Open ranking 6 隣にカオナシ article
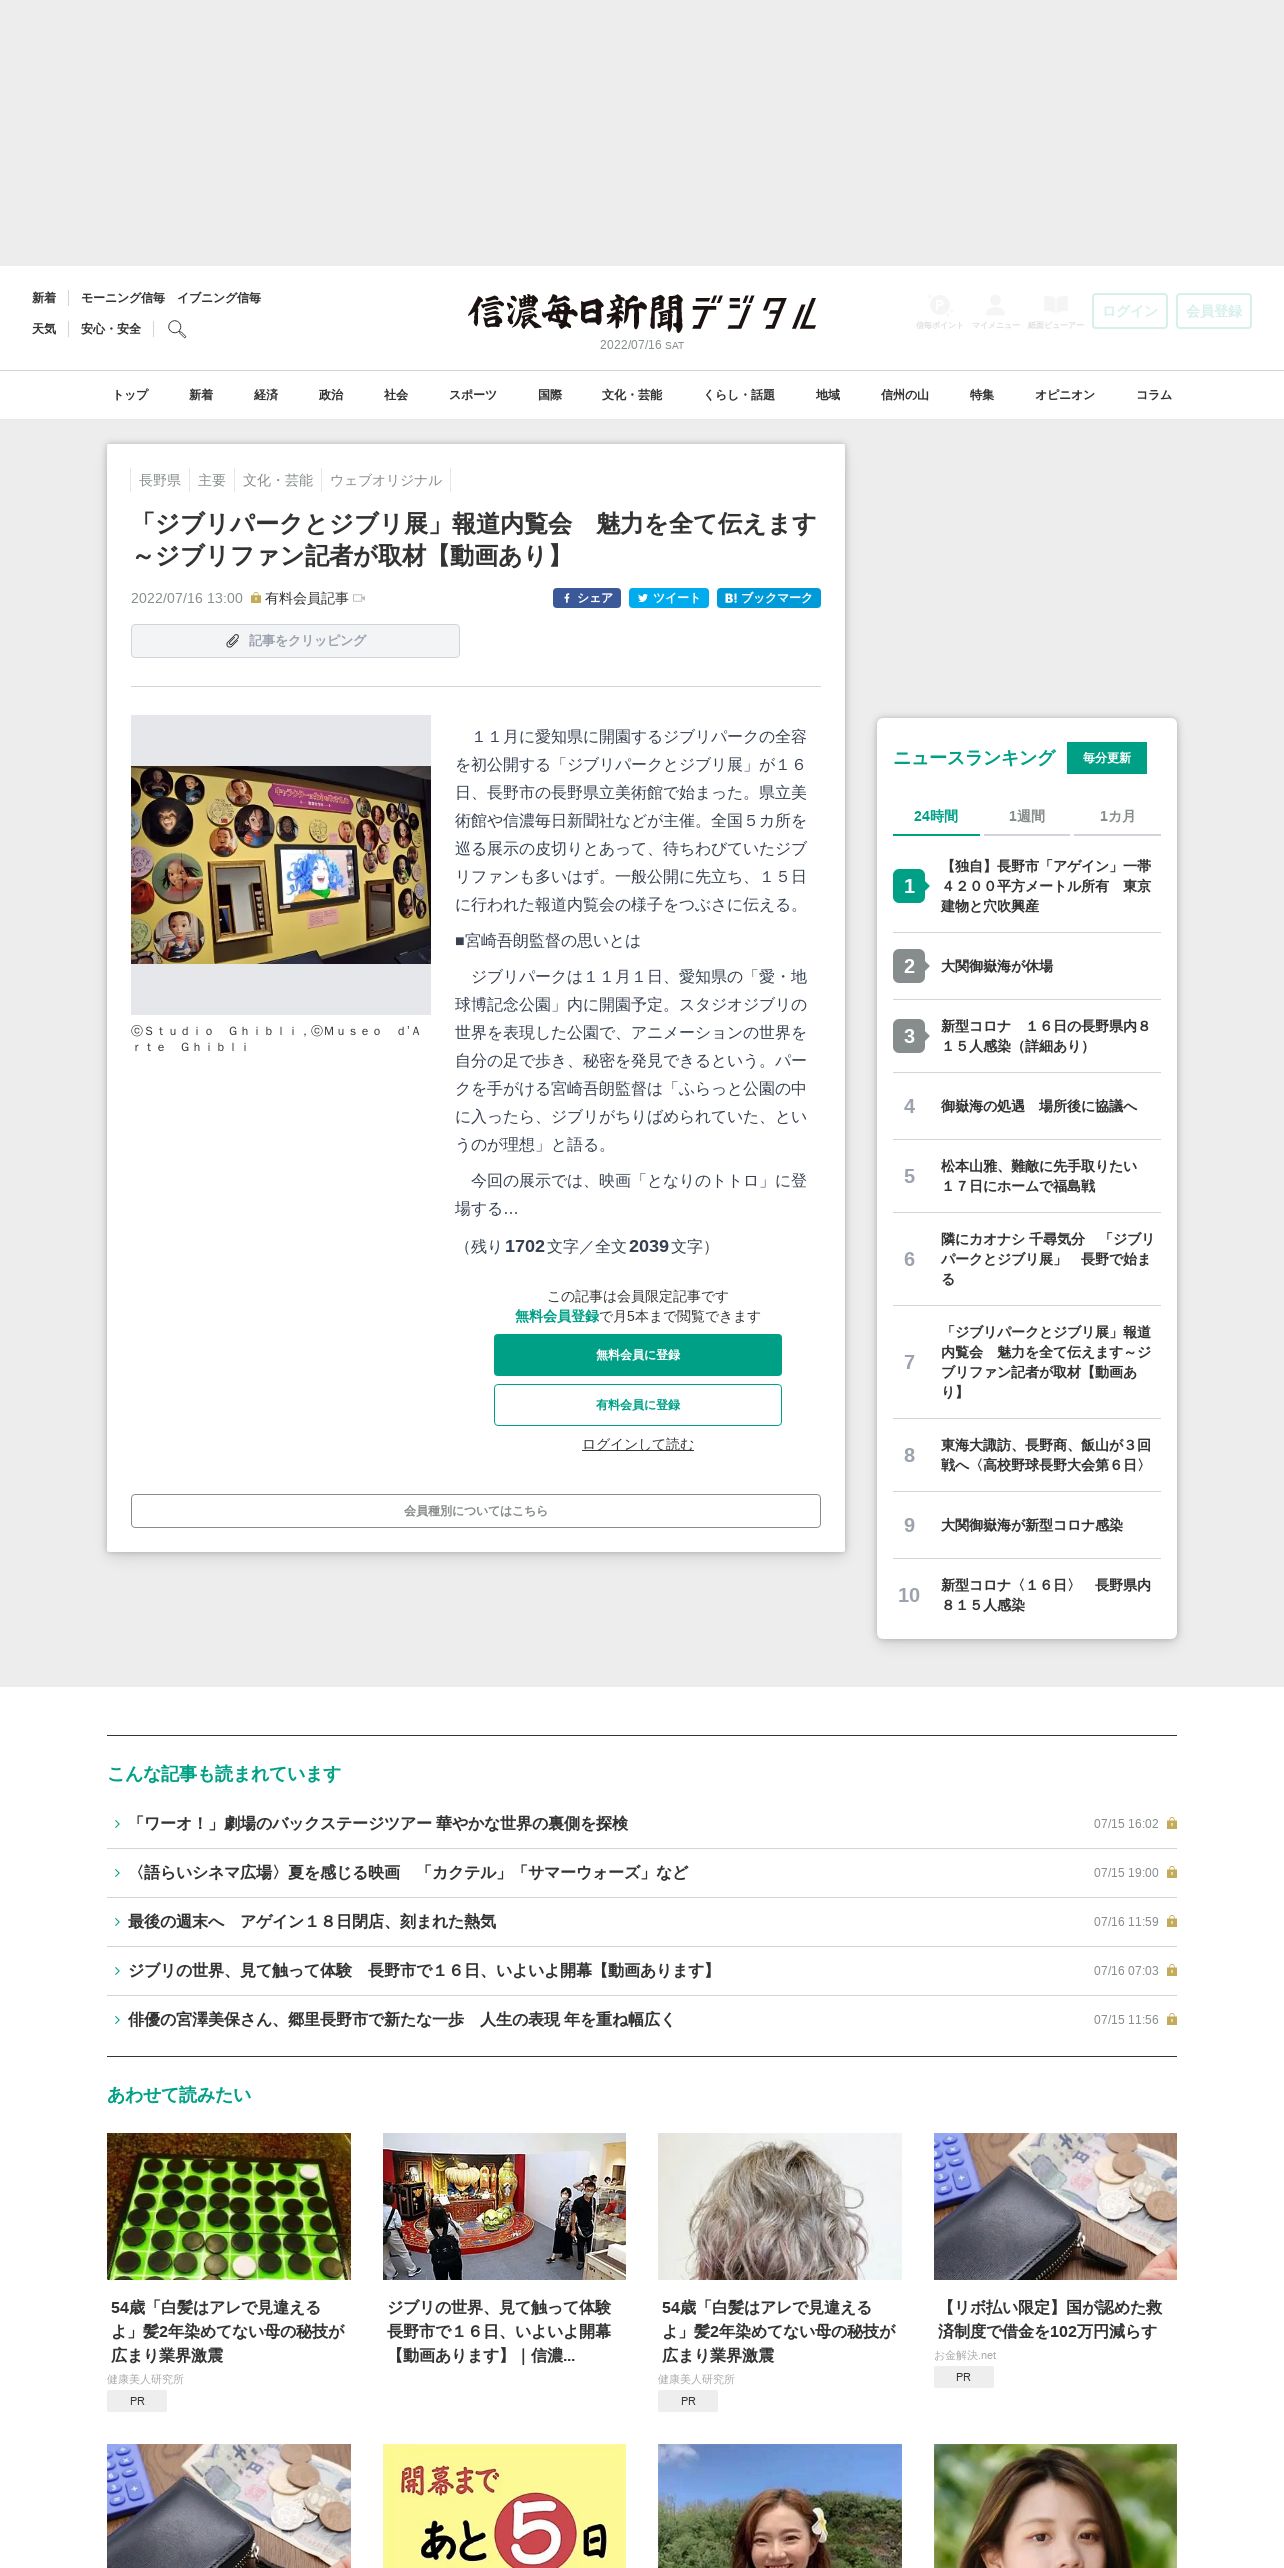Viewport: 1284px width, 2568px height. tap(1046, 1259)
